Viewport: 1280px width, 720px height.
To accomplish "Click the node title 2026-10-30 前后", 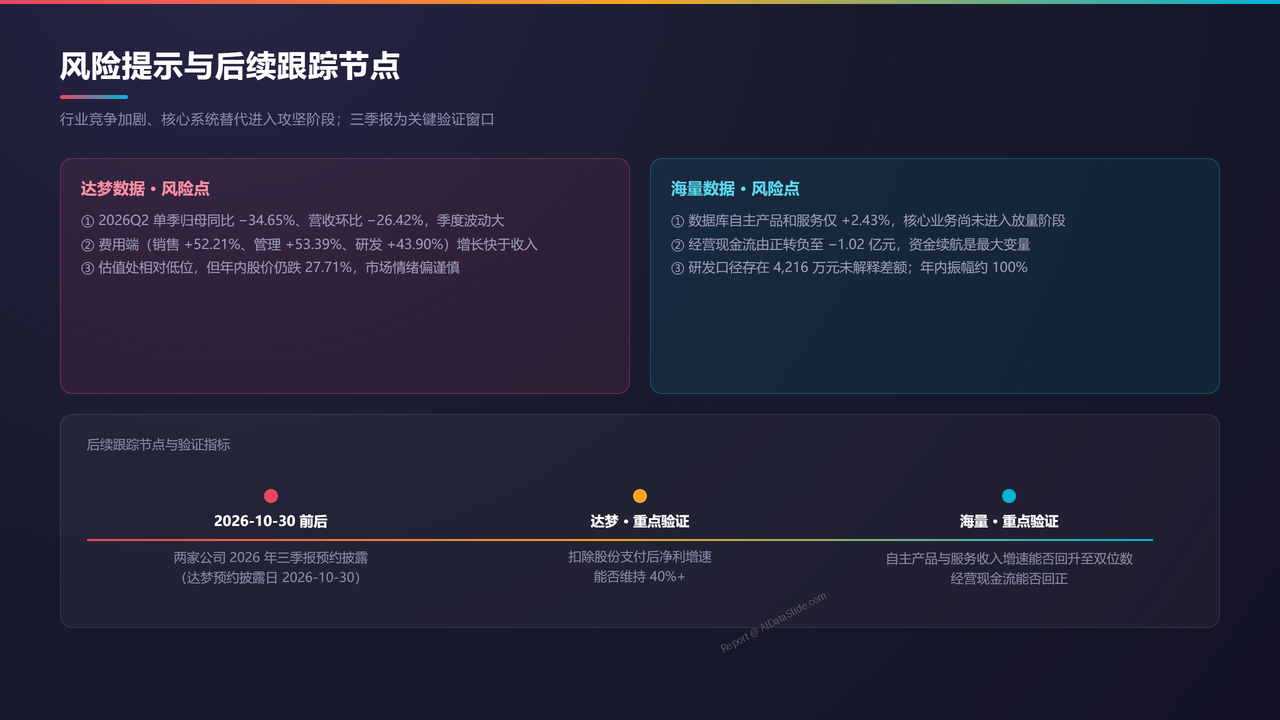I will [x=271, y=521].
